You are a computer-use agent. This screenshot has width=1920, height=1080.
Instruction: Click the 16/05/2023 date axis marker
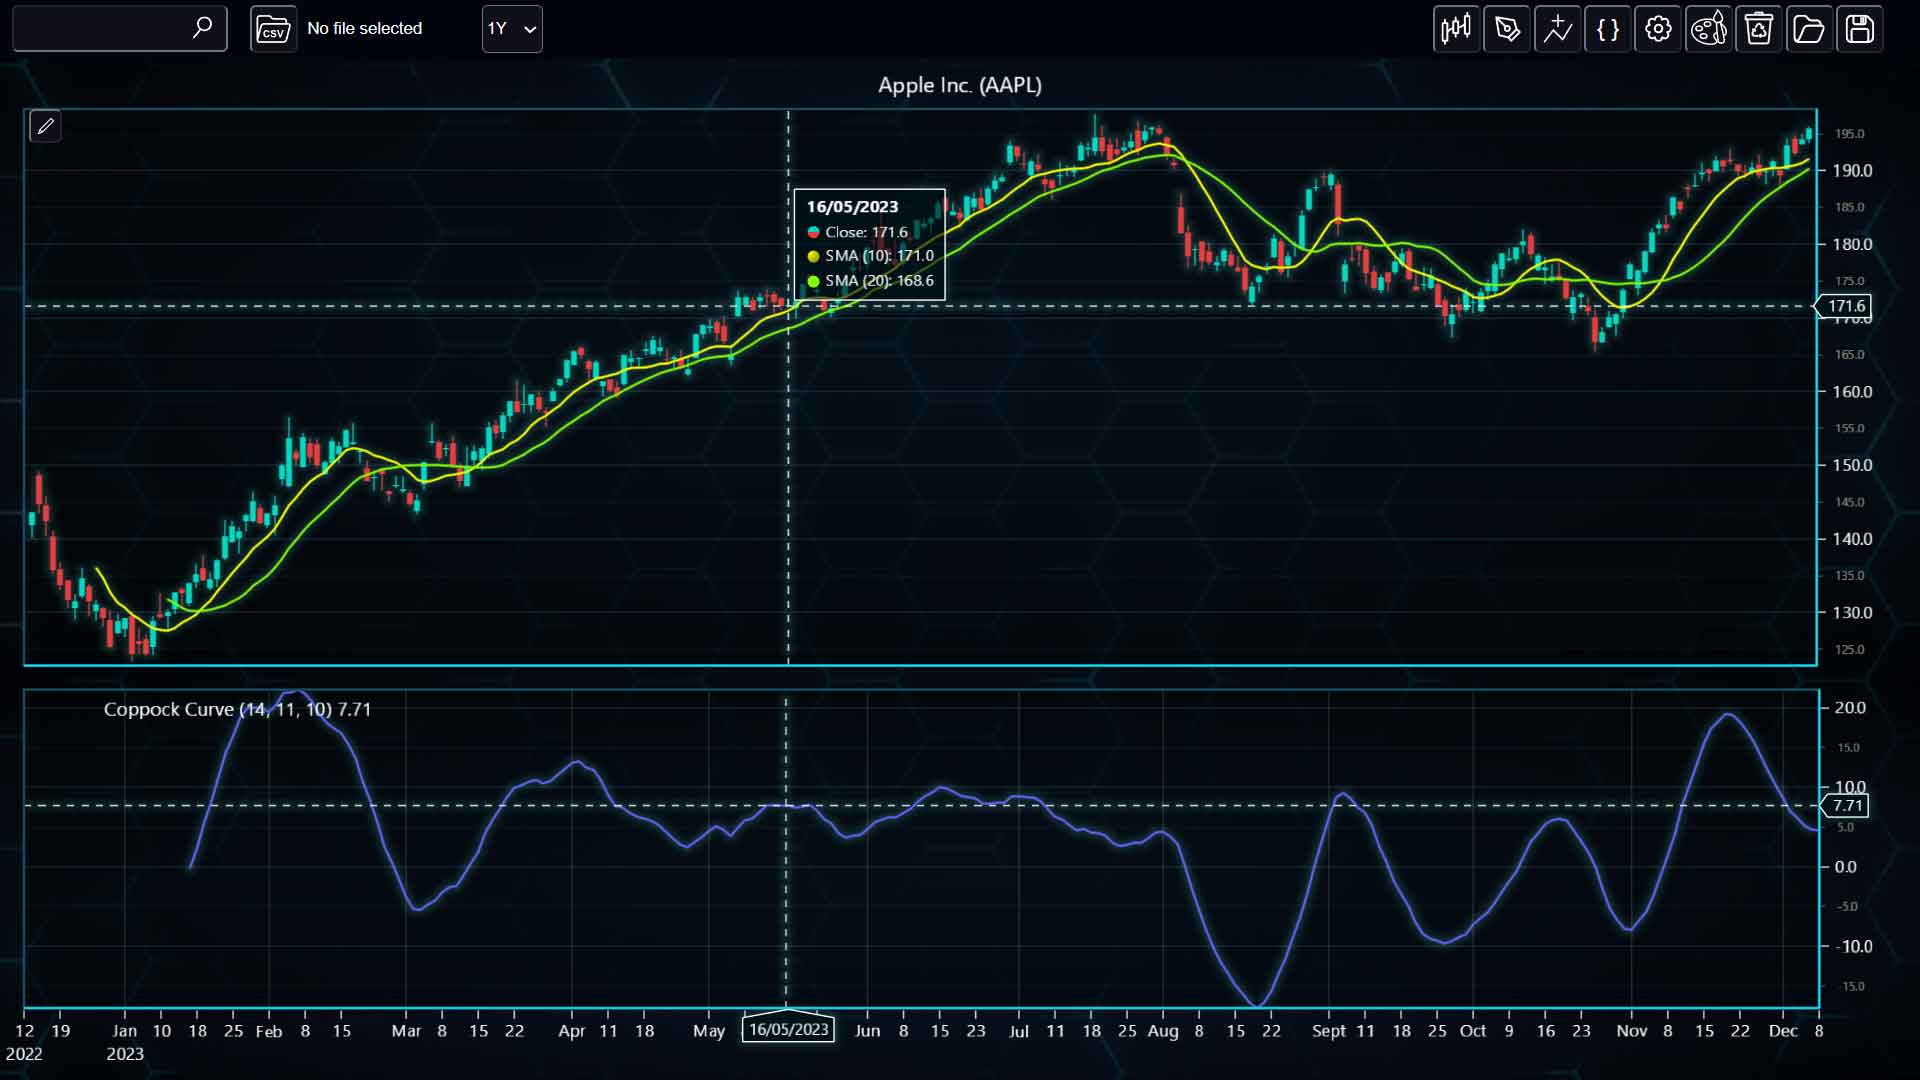(789, 1029)
